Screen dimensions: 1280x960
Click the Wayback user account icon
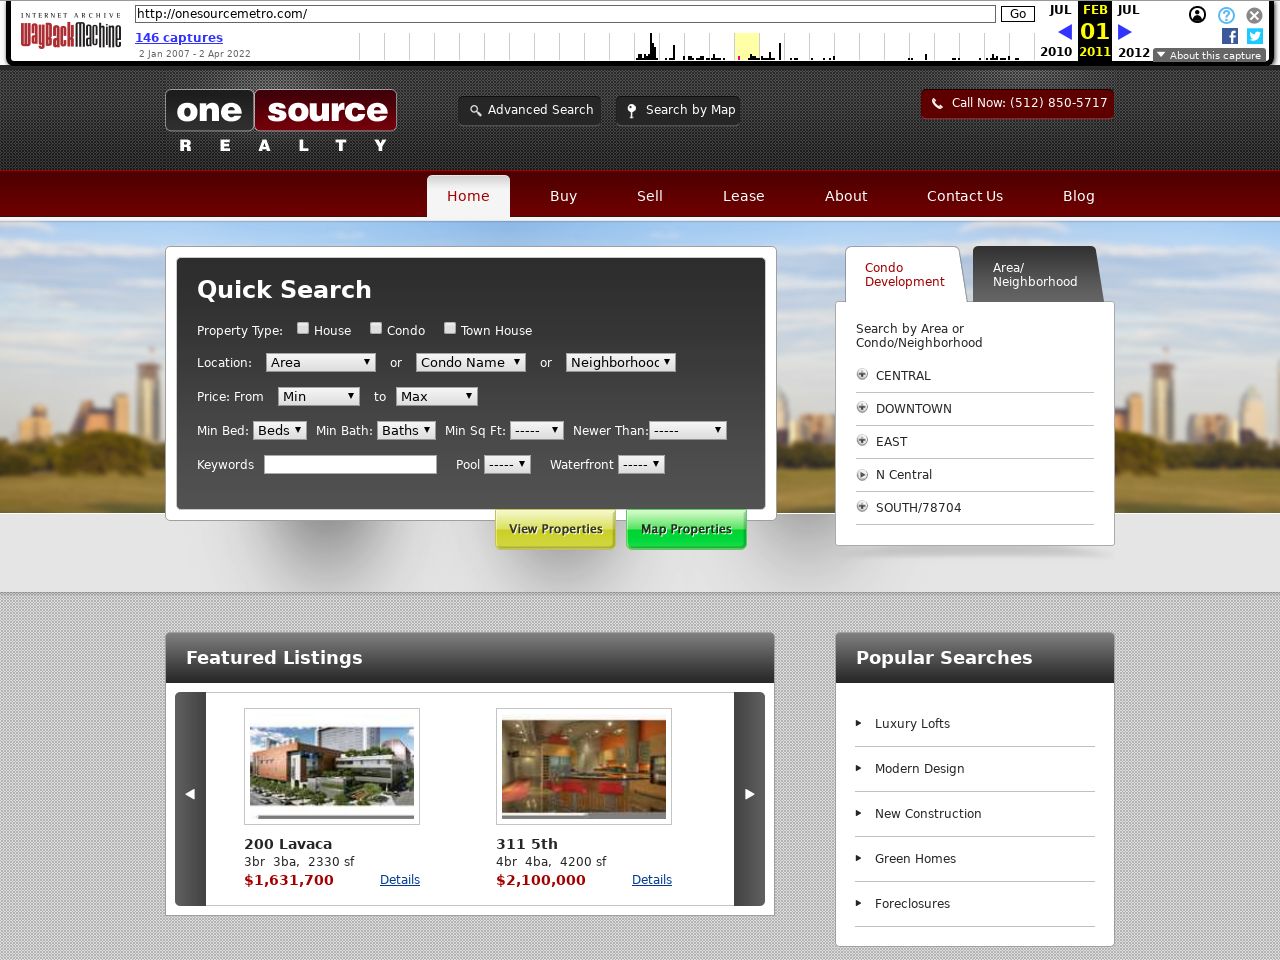click(1197, 15)
